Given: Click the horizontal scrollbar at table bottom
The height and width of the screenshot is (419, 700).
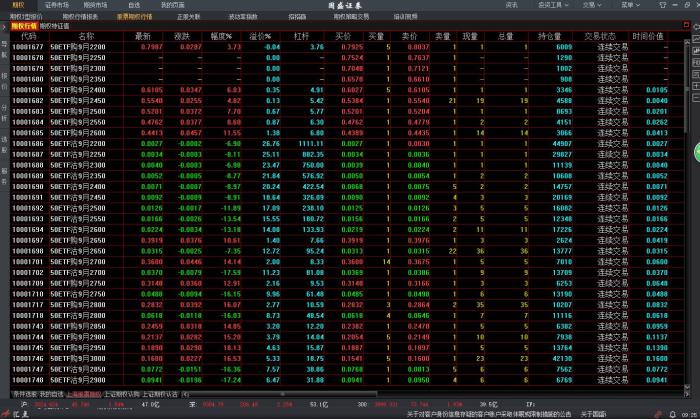Looking at the screenshot, I should (283, 394).
